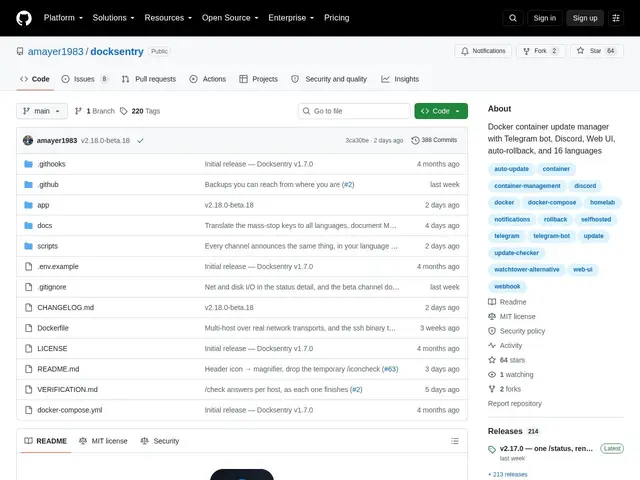Expand the Solutions menu
This screenshot has width=640, height=480.
point(113,18)
